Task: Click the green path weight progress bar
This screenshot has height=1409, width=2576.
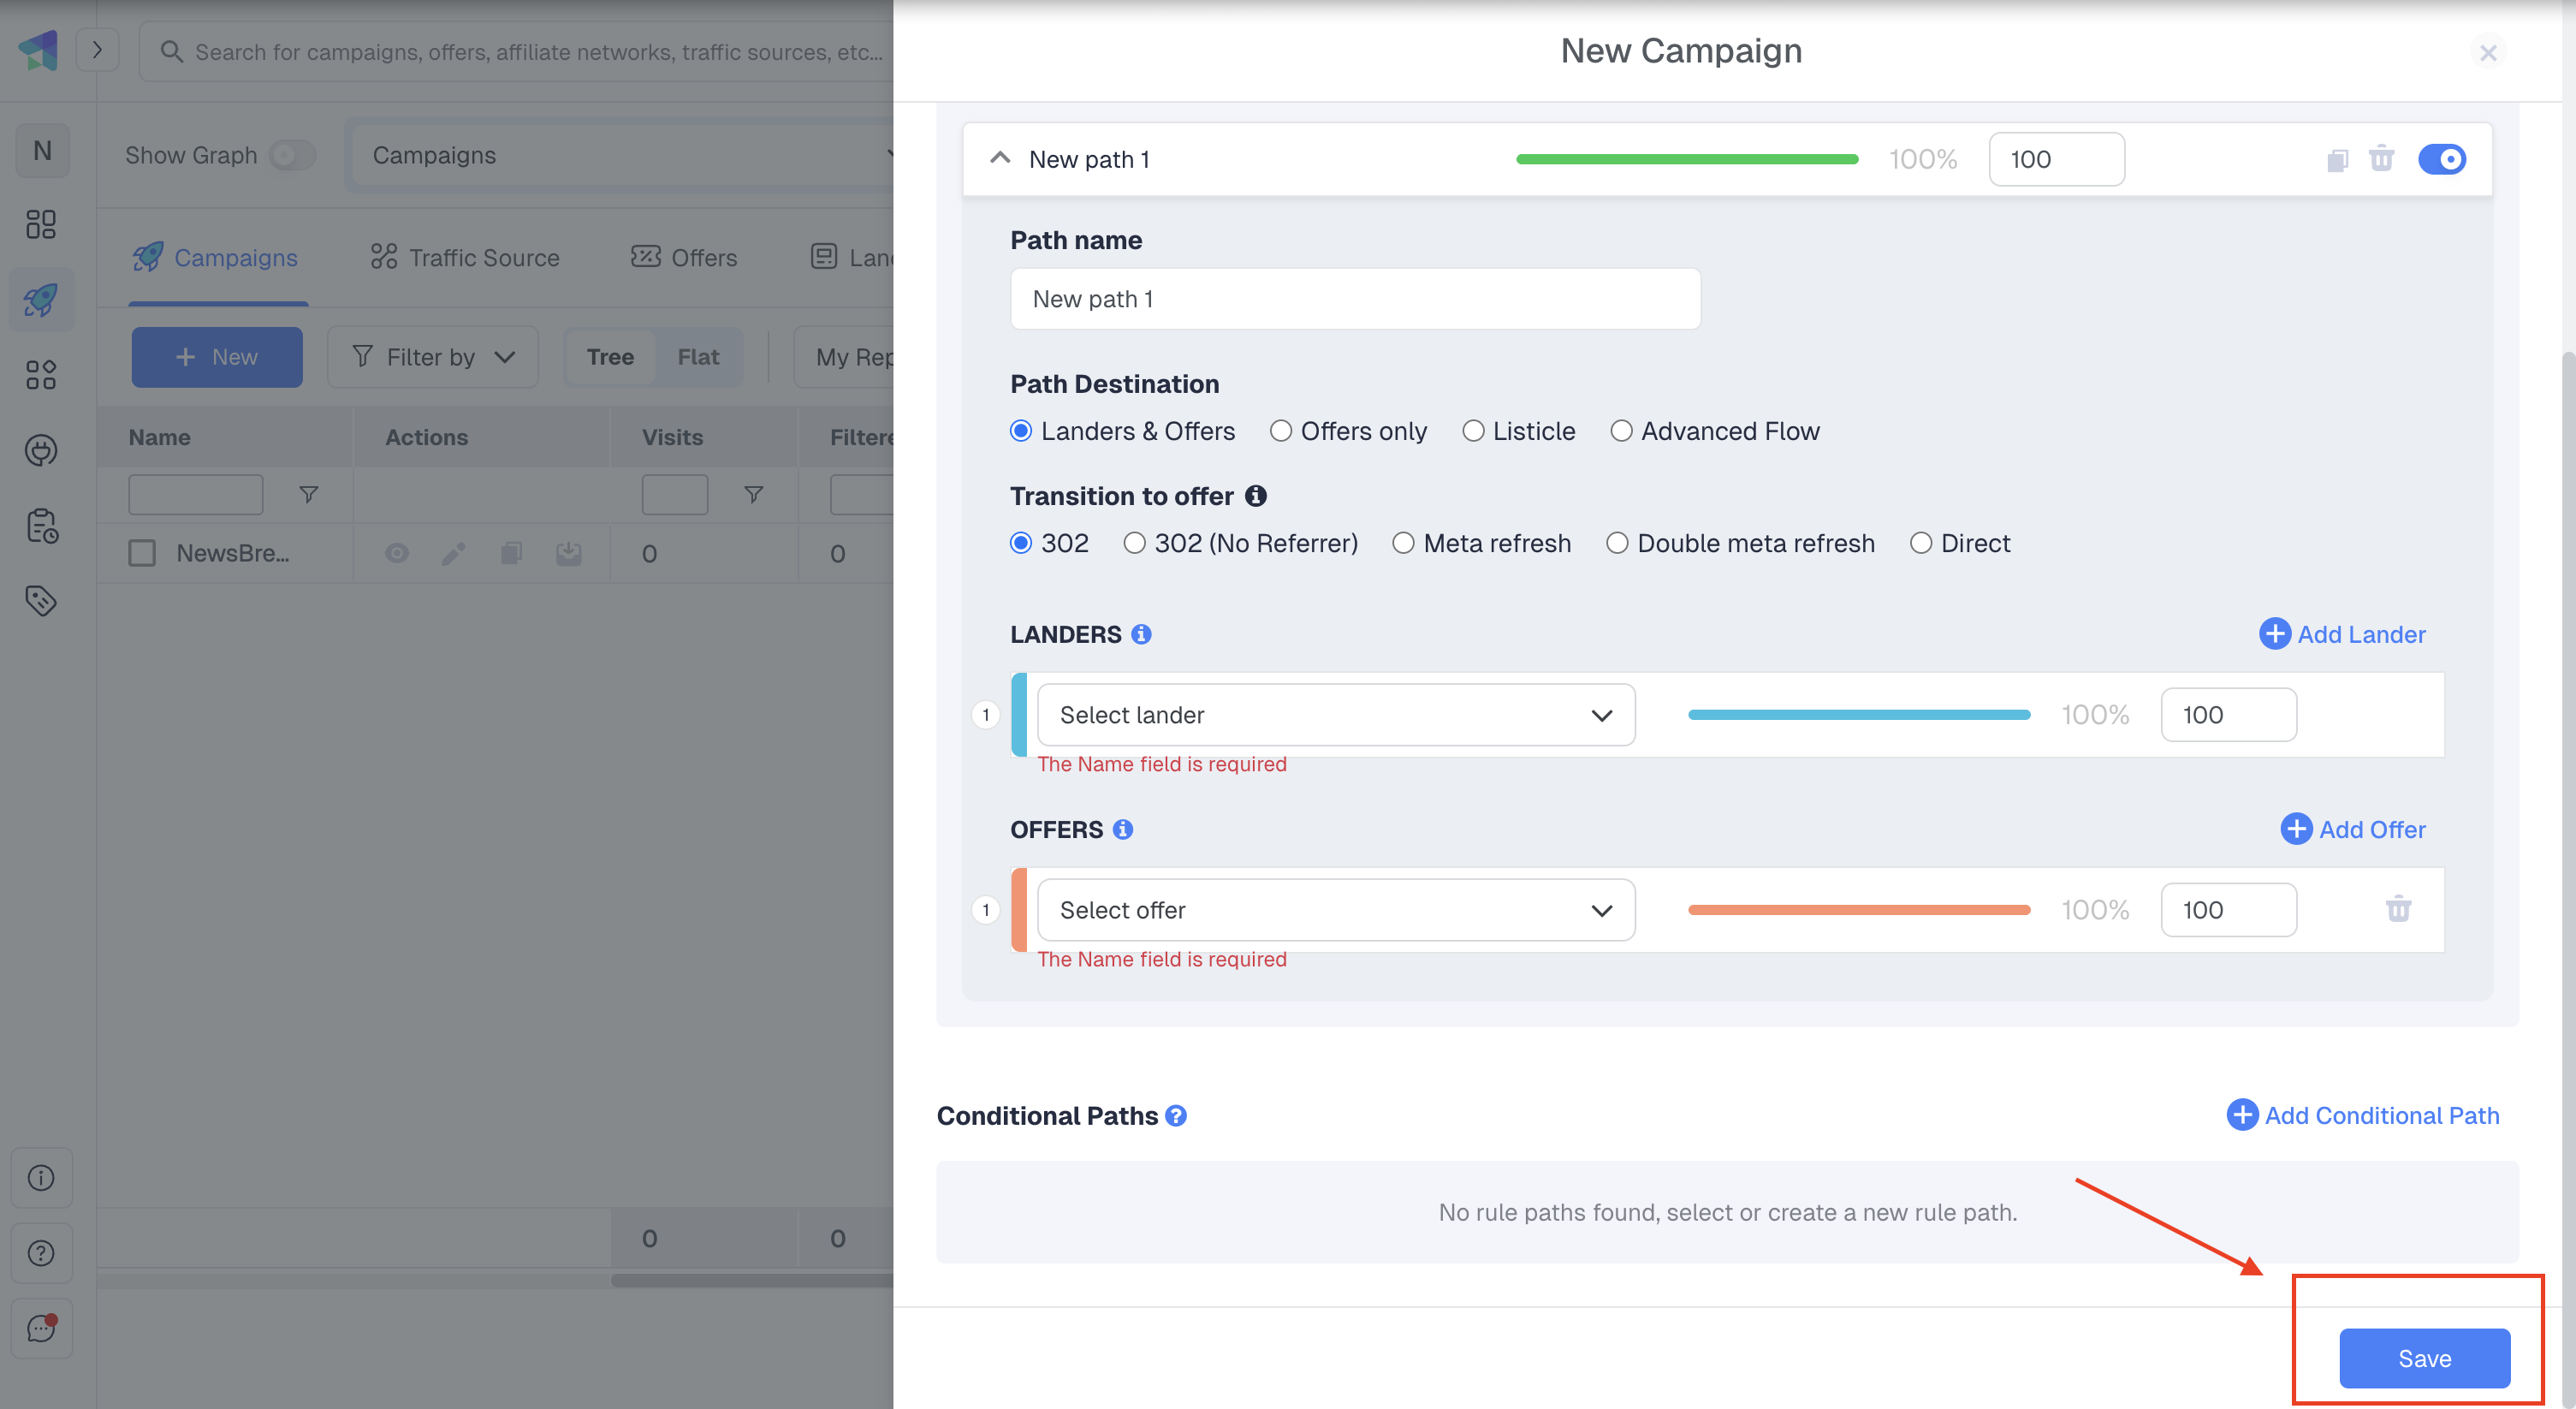Action: pyautogui.click(x=1686, y=159)
